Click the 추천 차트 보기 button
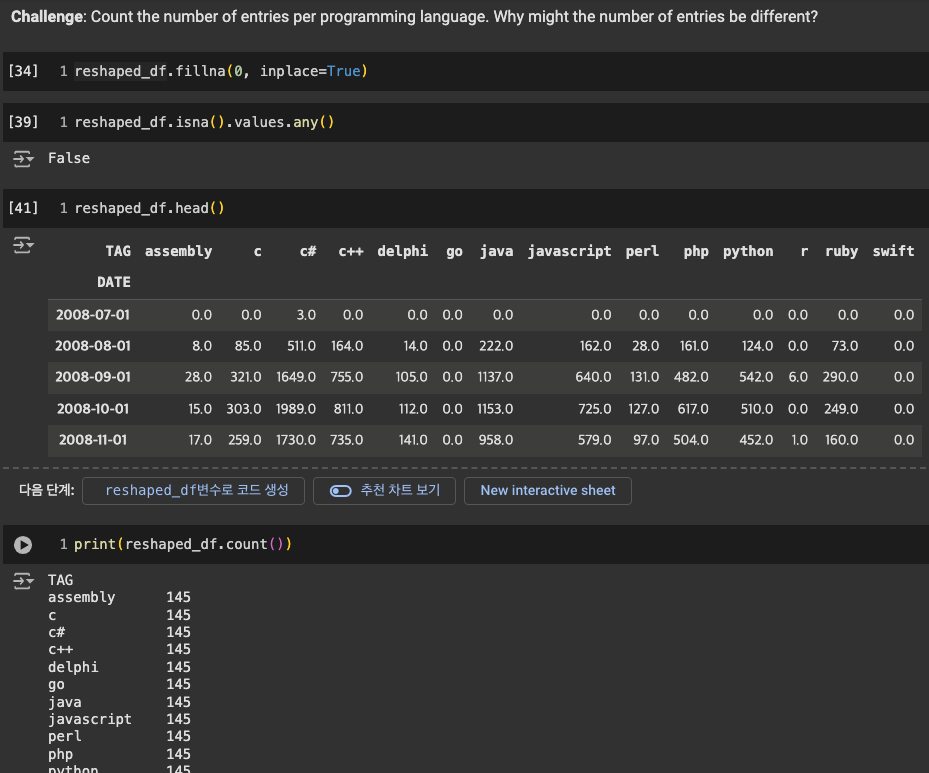This screenshot has width=929, height=773. pyautogui.click(x=384, y=490)
